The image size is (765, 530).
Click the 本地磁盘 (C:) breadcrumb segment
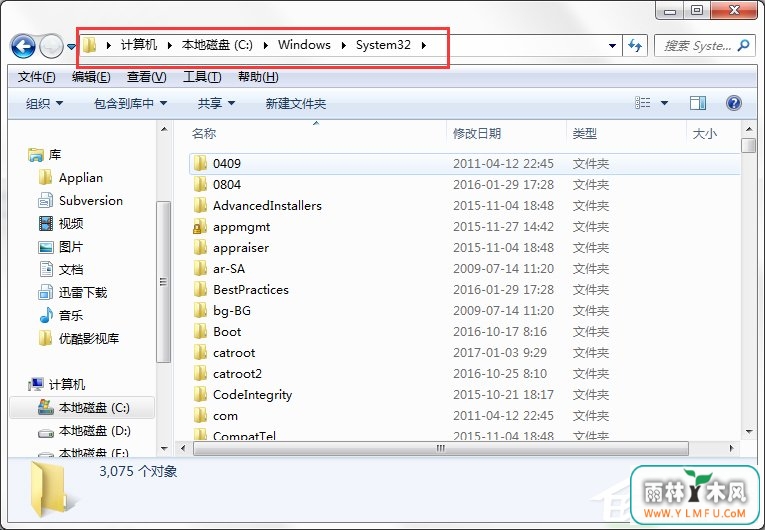[x=217, y=45]
